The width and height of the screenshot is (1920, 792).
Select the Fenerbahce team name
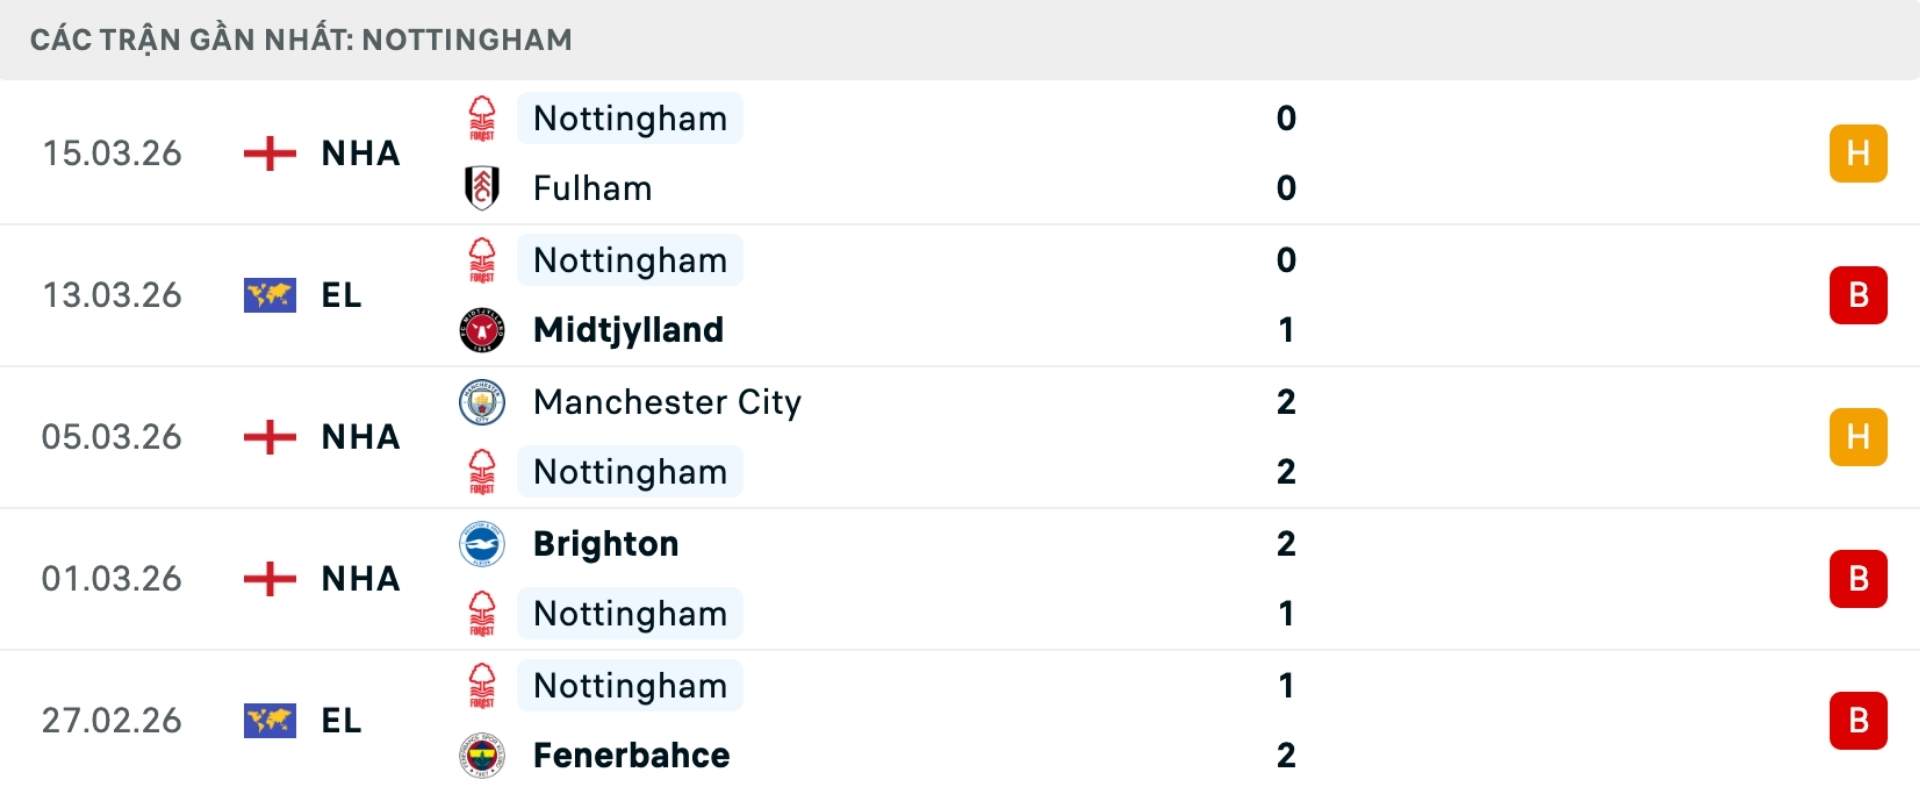(631, 755)
